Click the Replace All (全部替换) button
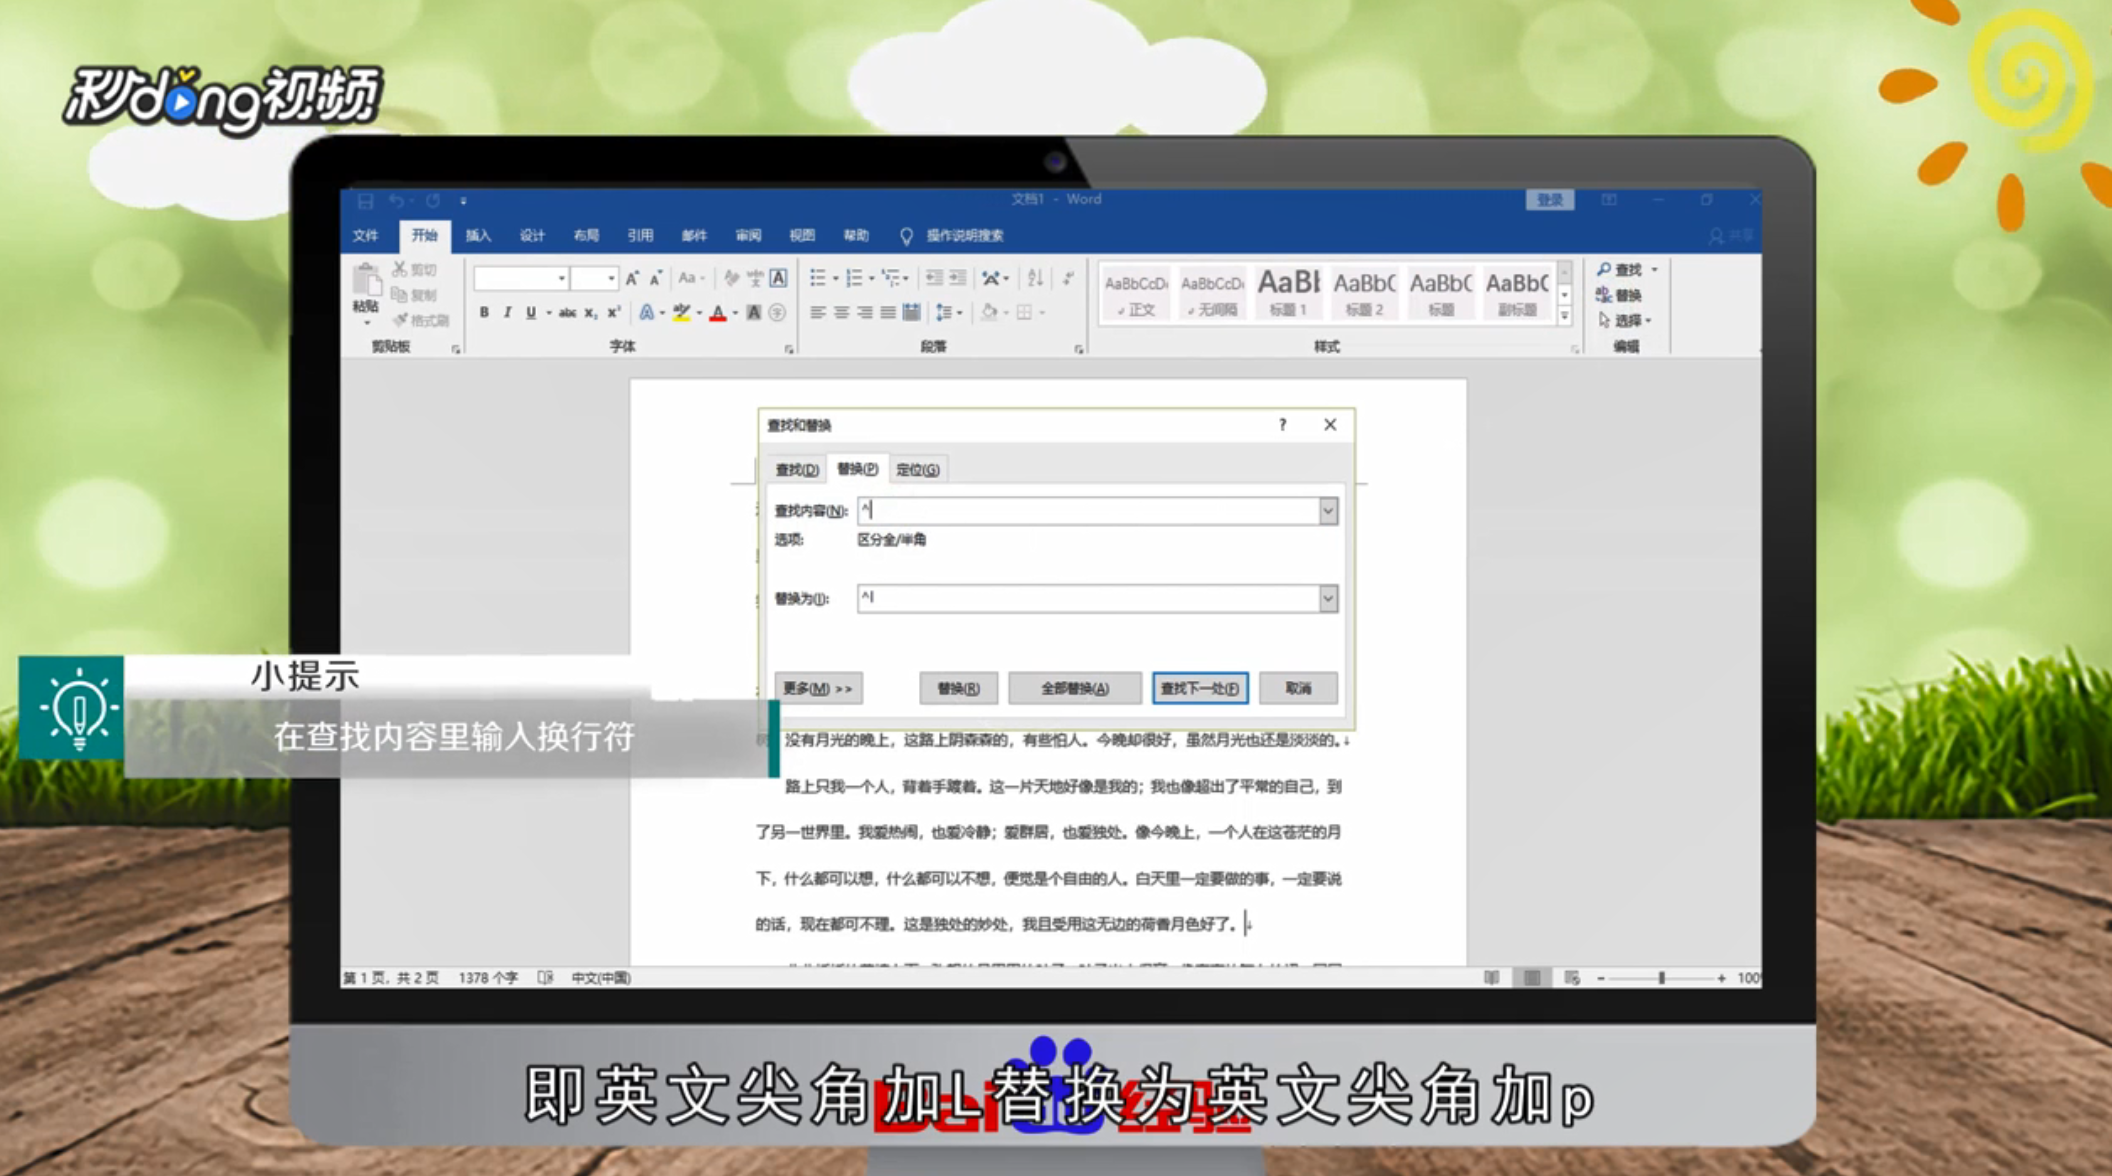Screen dimensions: 2112x1176 pyautogui.click(x=1075, y=688)
